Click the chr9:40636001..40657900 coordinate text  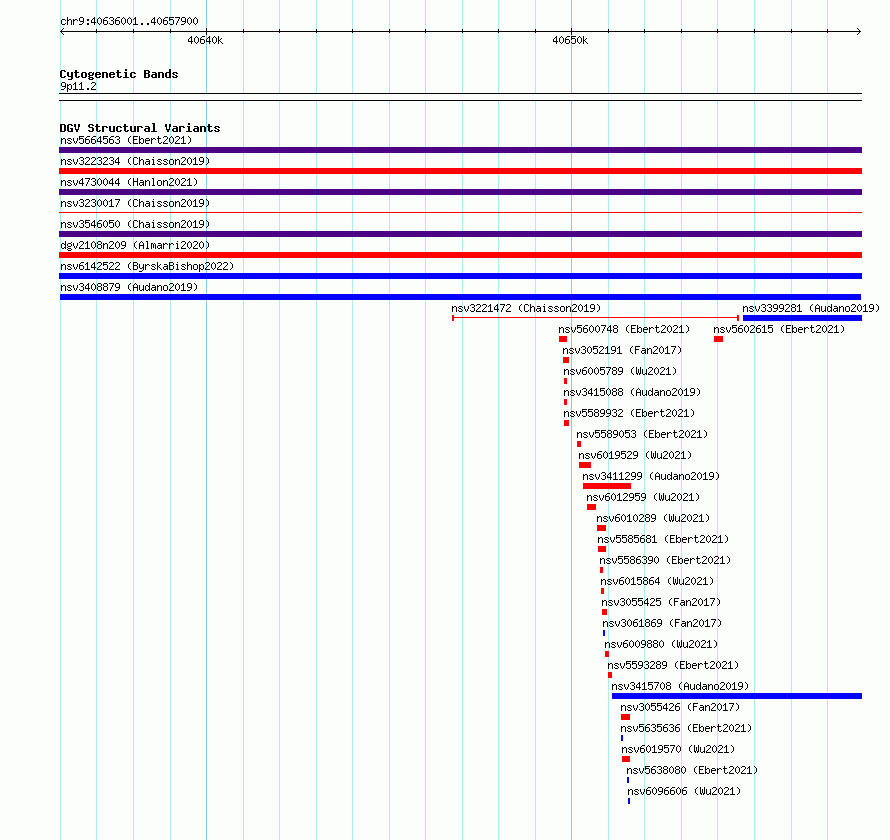coord(129,21)
